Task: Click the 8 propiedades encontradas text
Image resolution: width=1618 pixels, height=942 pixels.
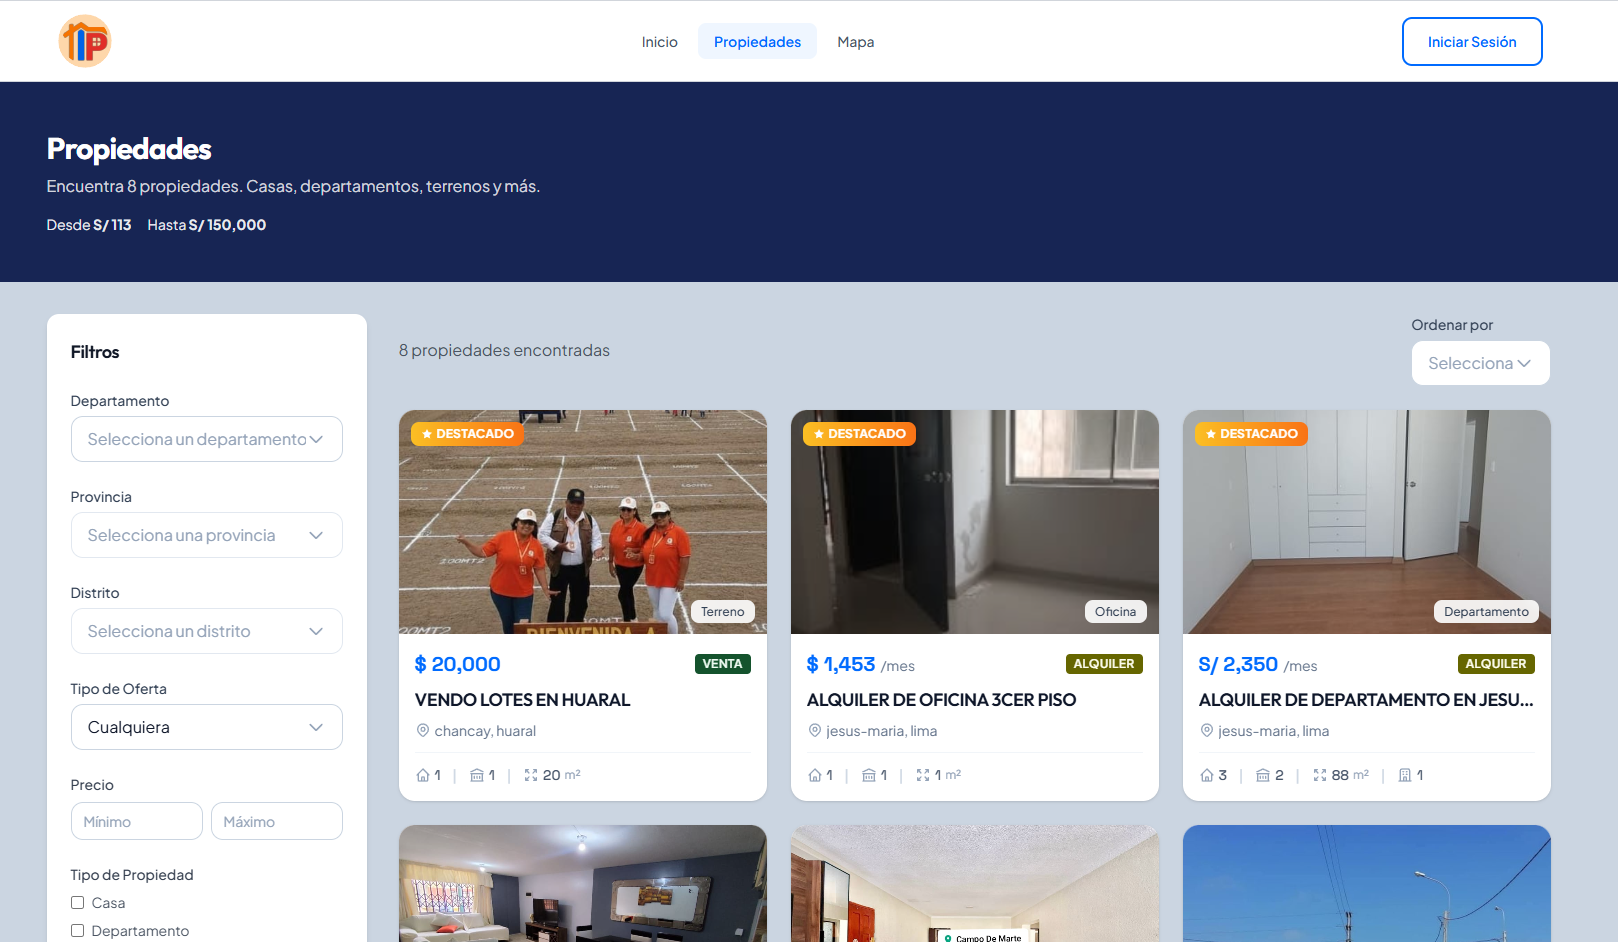Action: [x=504, y=350]
